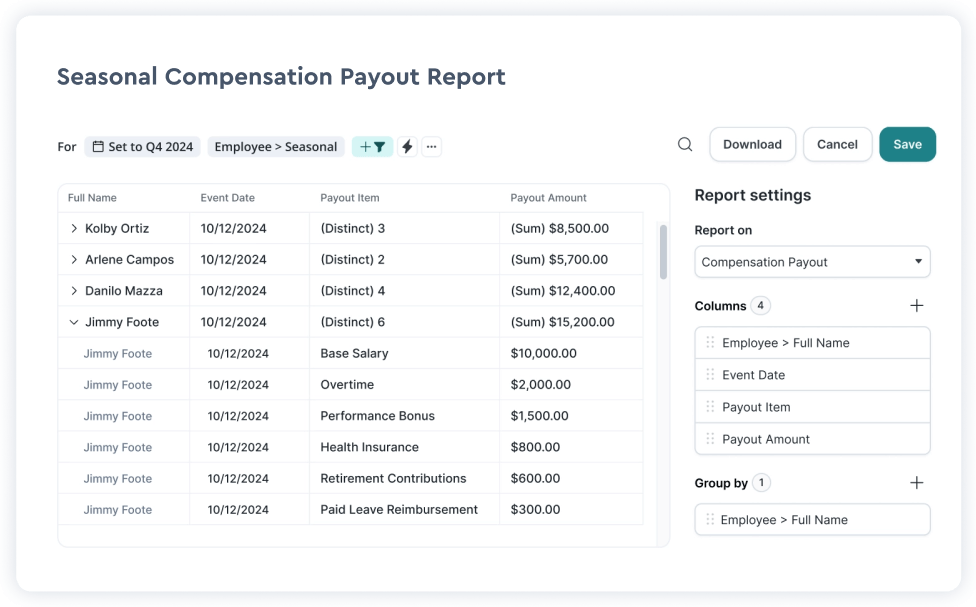
Task: Click the Set to Q4 2024 date filter
Action: pos(143,147)
